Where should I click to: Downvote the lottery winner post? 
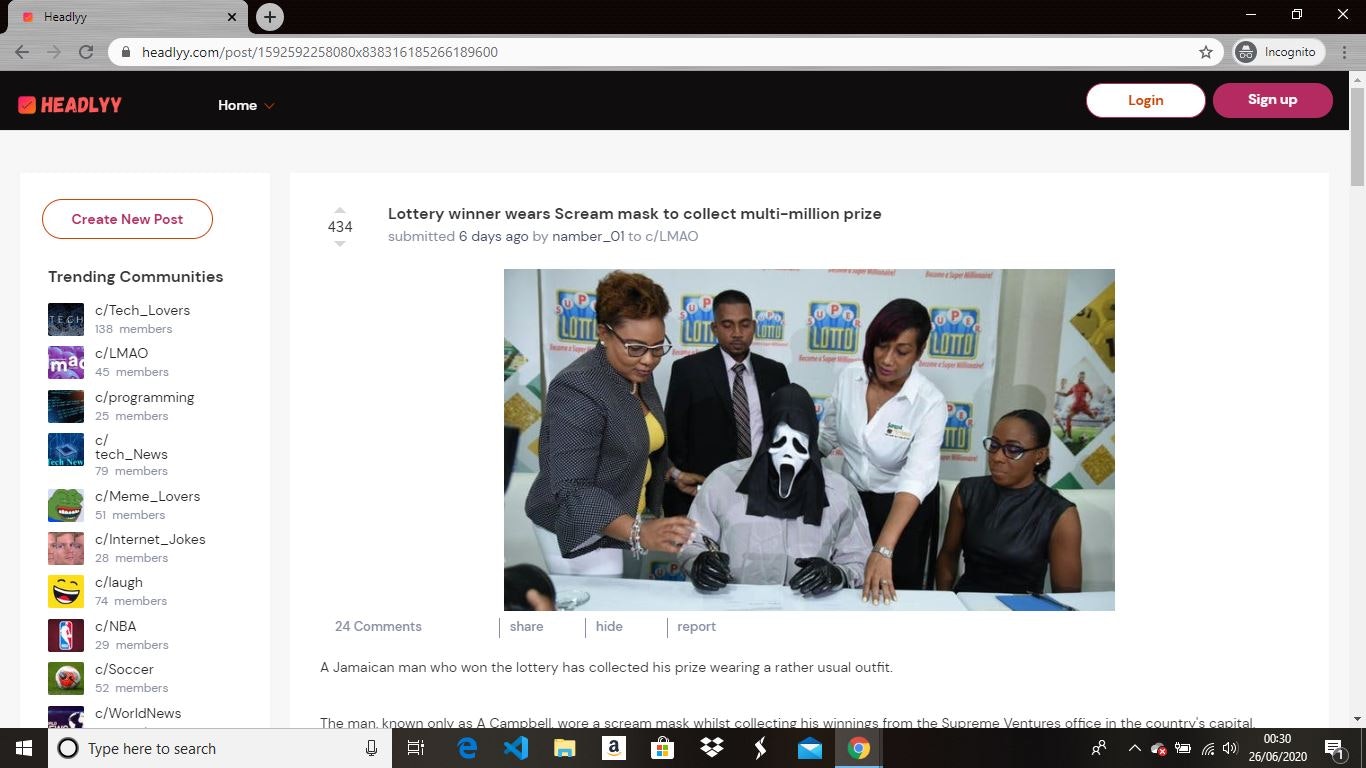(x=339, y=244)
